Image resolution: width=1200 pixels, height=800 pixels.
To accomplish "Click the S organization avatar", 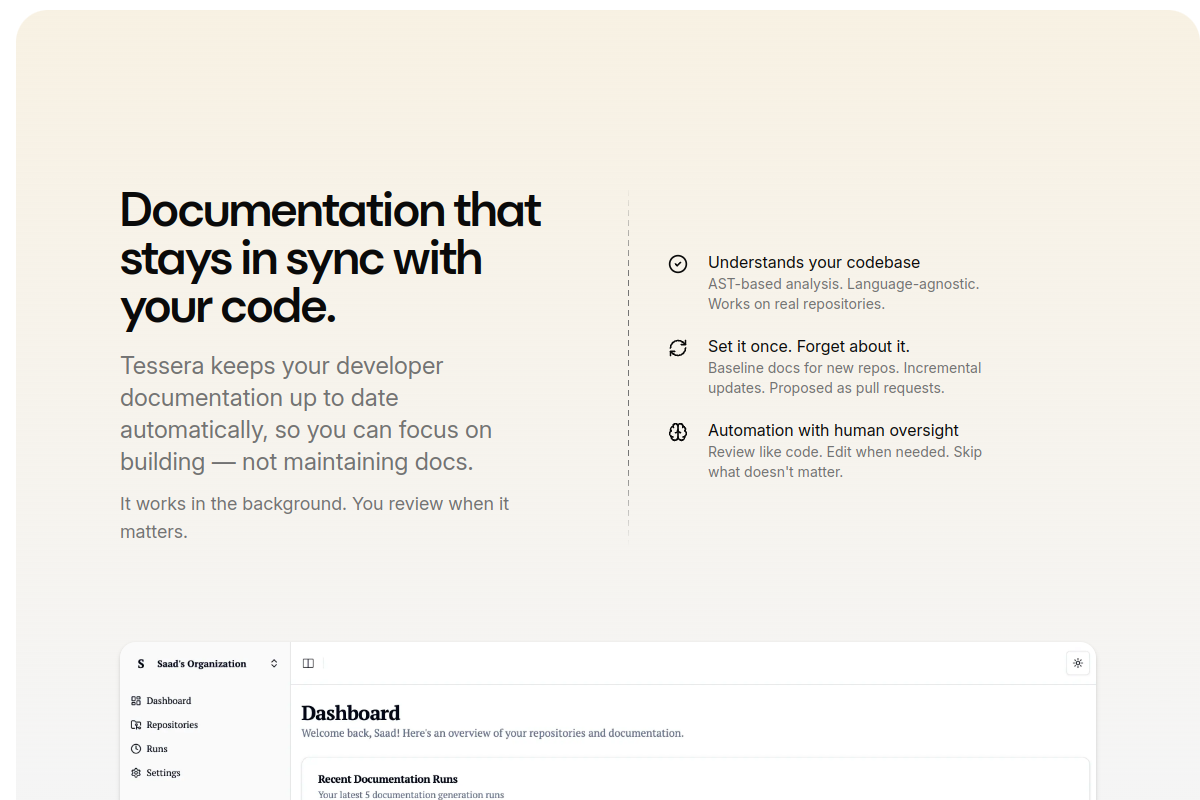I will click(140, 664).
